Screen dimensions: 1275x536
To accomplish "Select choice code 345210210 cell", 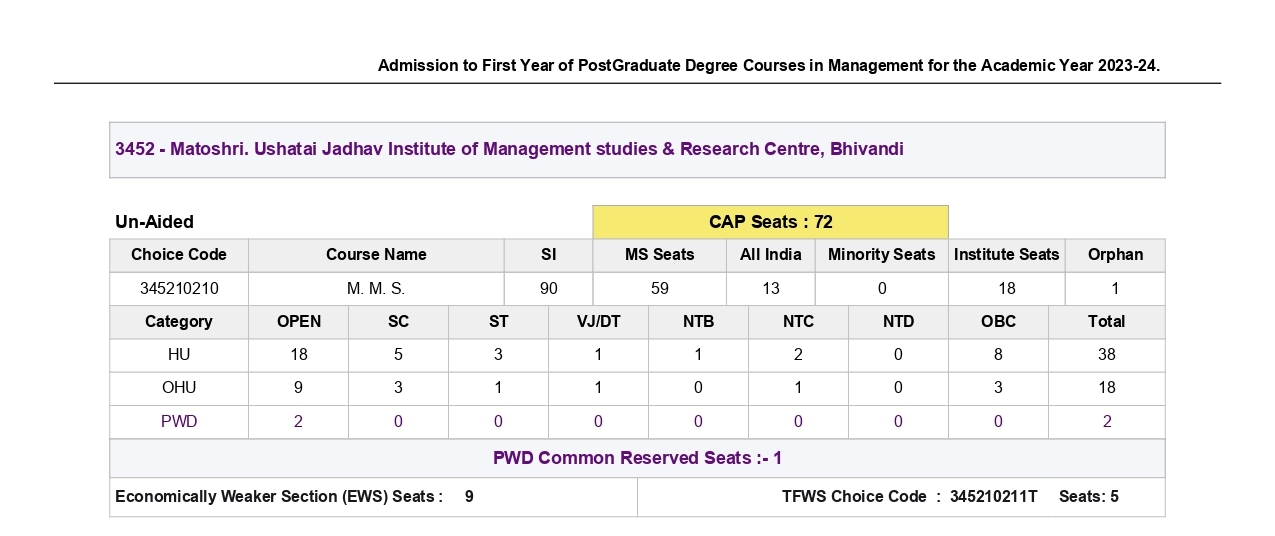I will coord(179,288).
